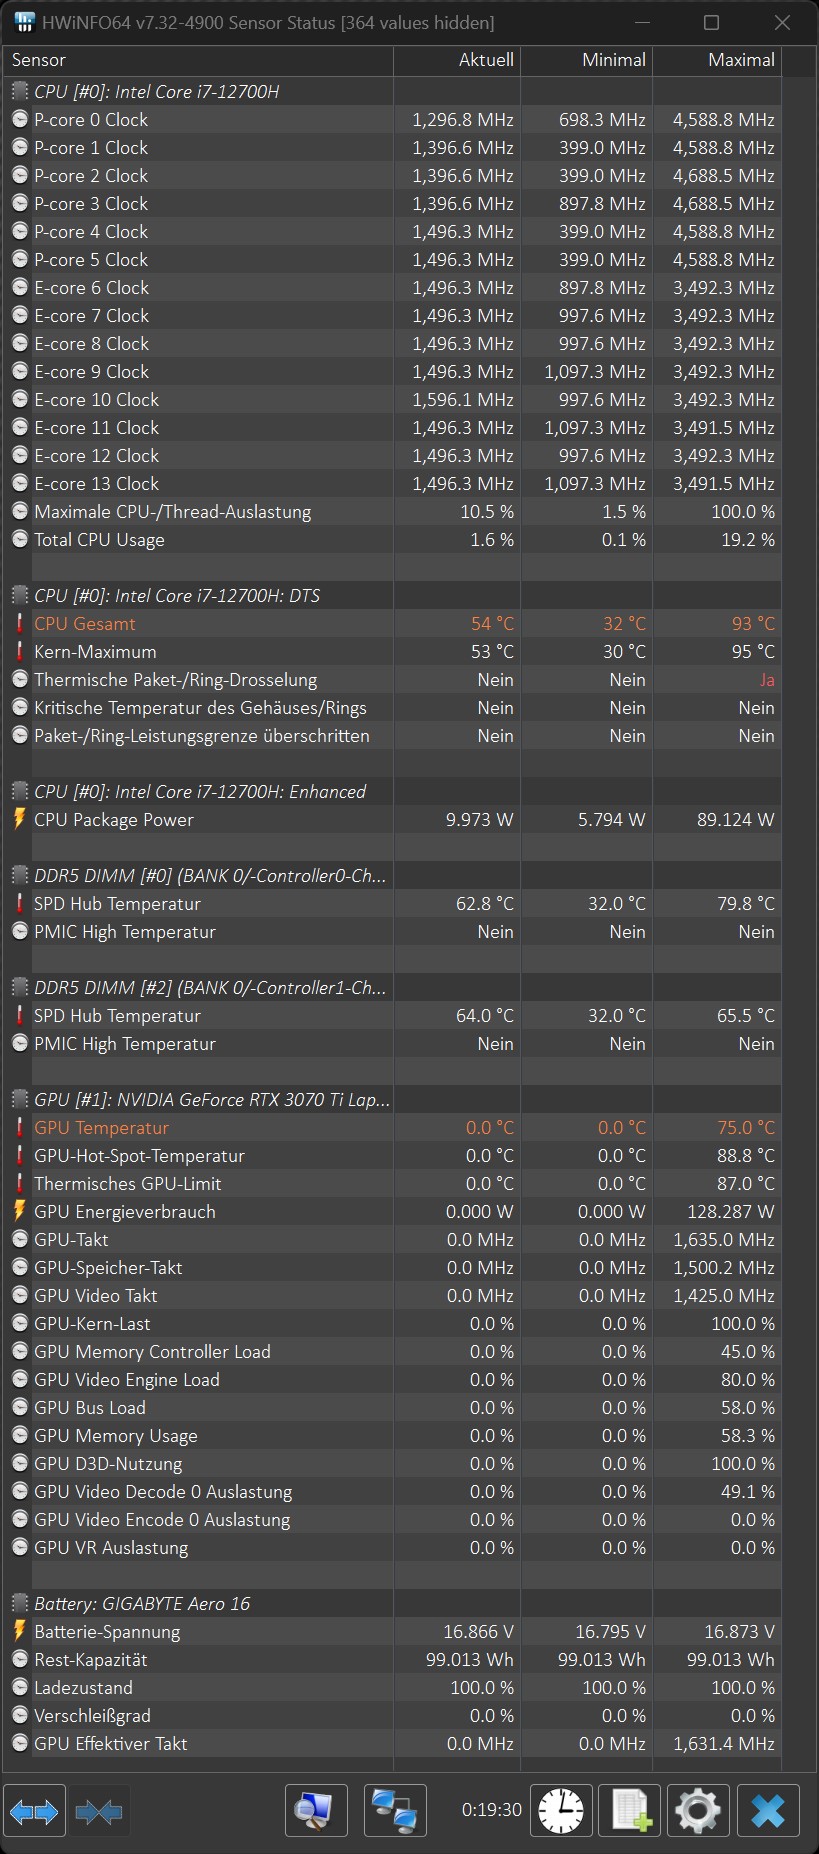Close sensors with the blue X icon
This screenshot has height=1854, width=819.
[x=768, y=1810]
